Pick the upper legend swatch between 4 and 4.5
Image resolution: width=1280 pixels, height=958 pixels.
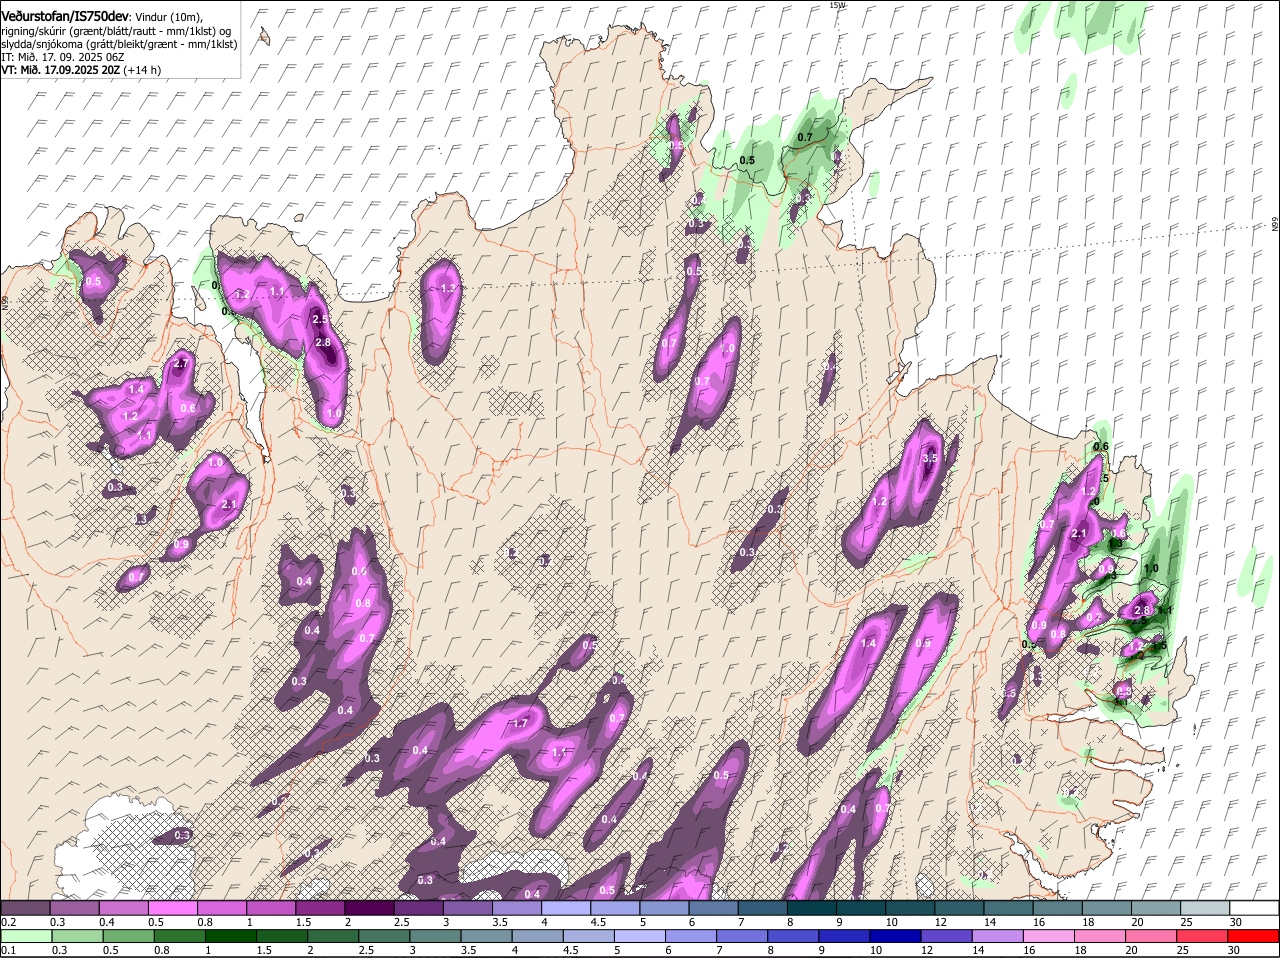(x=566, y=907)
